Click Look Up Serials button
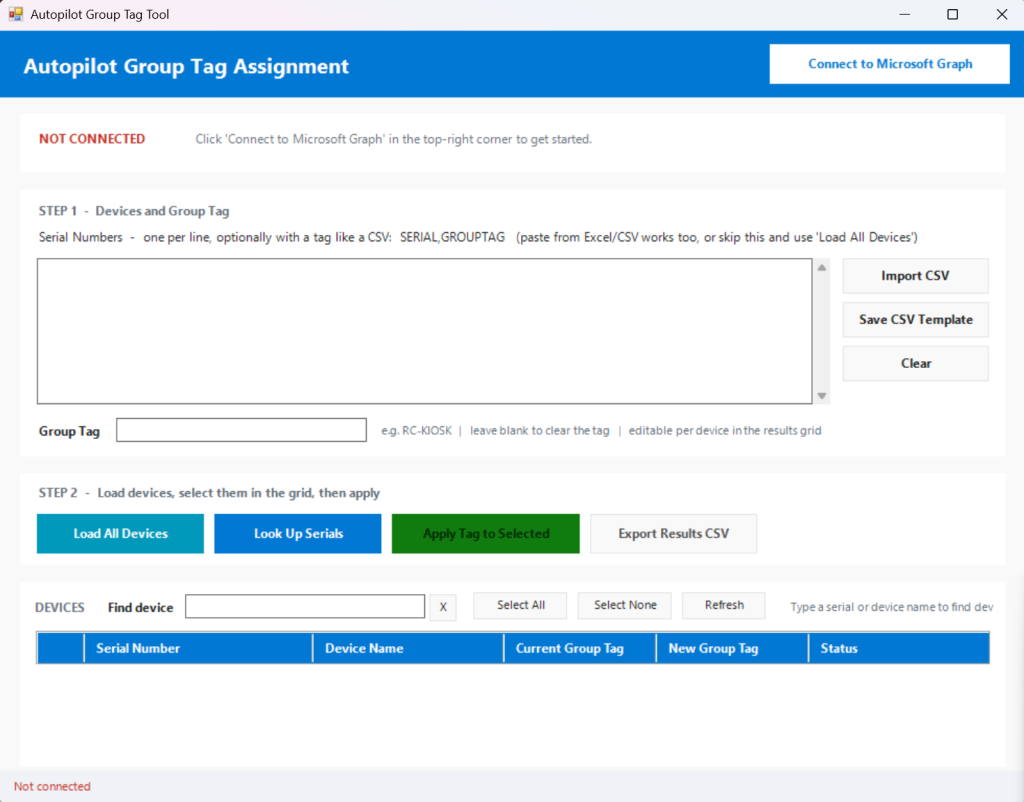This screenshot has height=802, width=1024. [x=298, y=534]
